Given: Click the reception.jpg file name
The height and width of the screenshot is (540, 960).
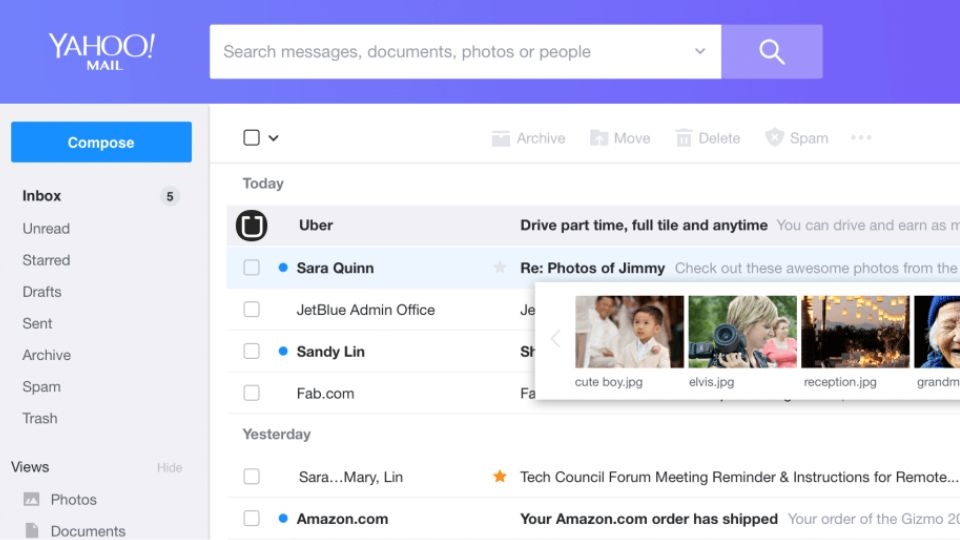Looking at the screenshot, I should pos(840,382).
